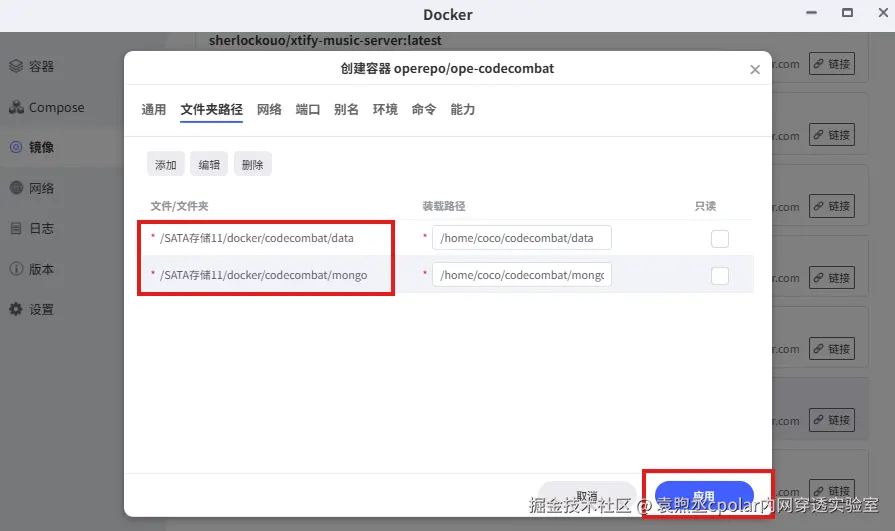Open the 别名 tab

346,109
